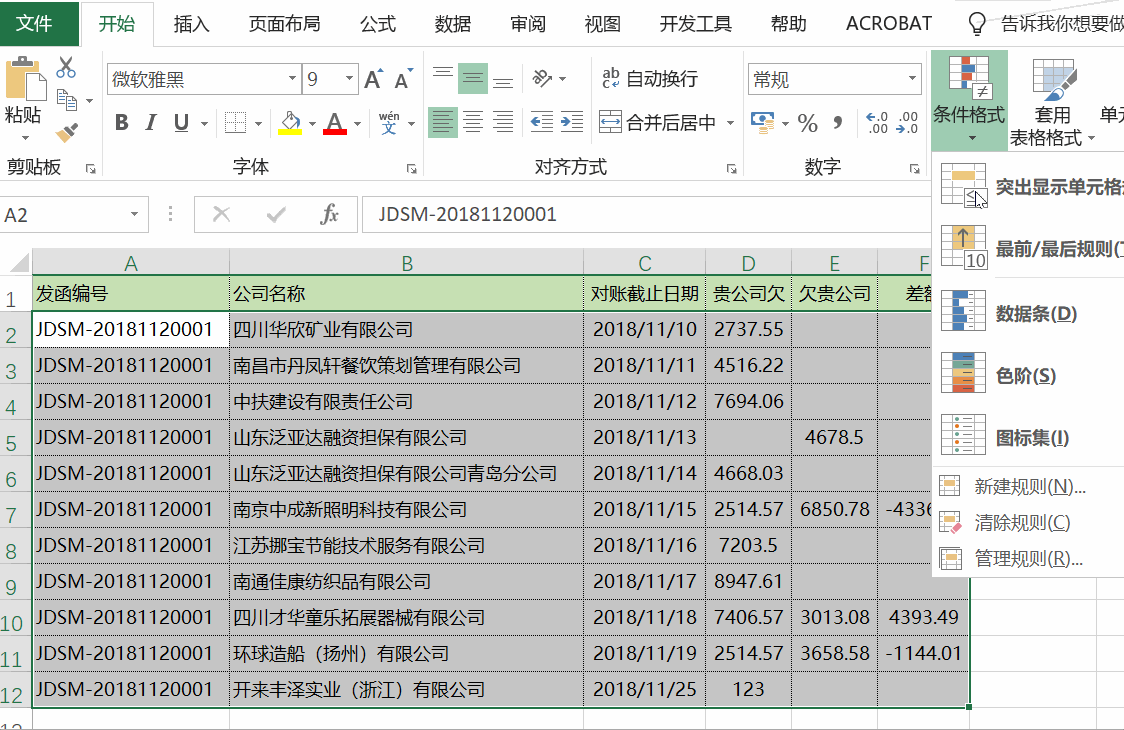Open the number format dropdown 常规
The height and width of the screenshot is (730, 1124).
coord(912,79)
